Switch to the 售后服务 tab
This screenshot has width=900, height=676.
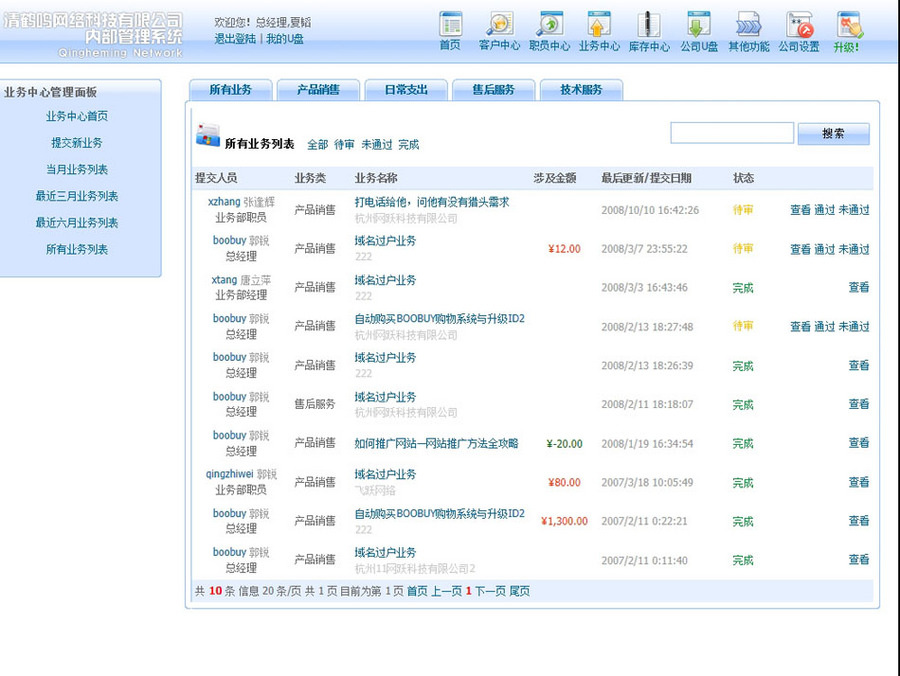click(x=494, y=90)
